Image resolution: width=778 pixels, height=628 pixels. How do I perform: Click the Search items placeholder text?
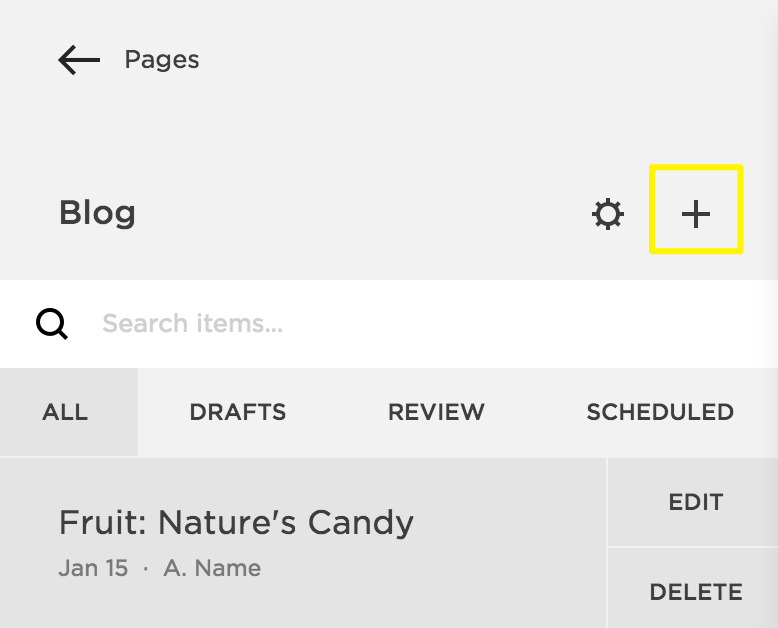[x=192, y=323]
